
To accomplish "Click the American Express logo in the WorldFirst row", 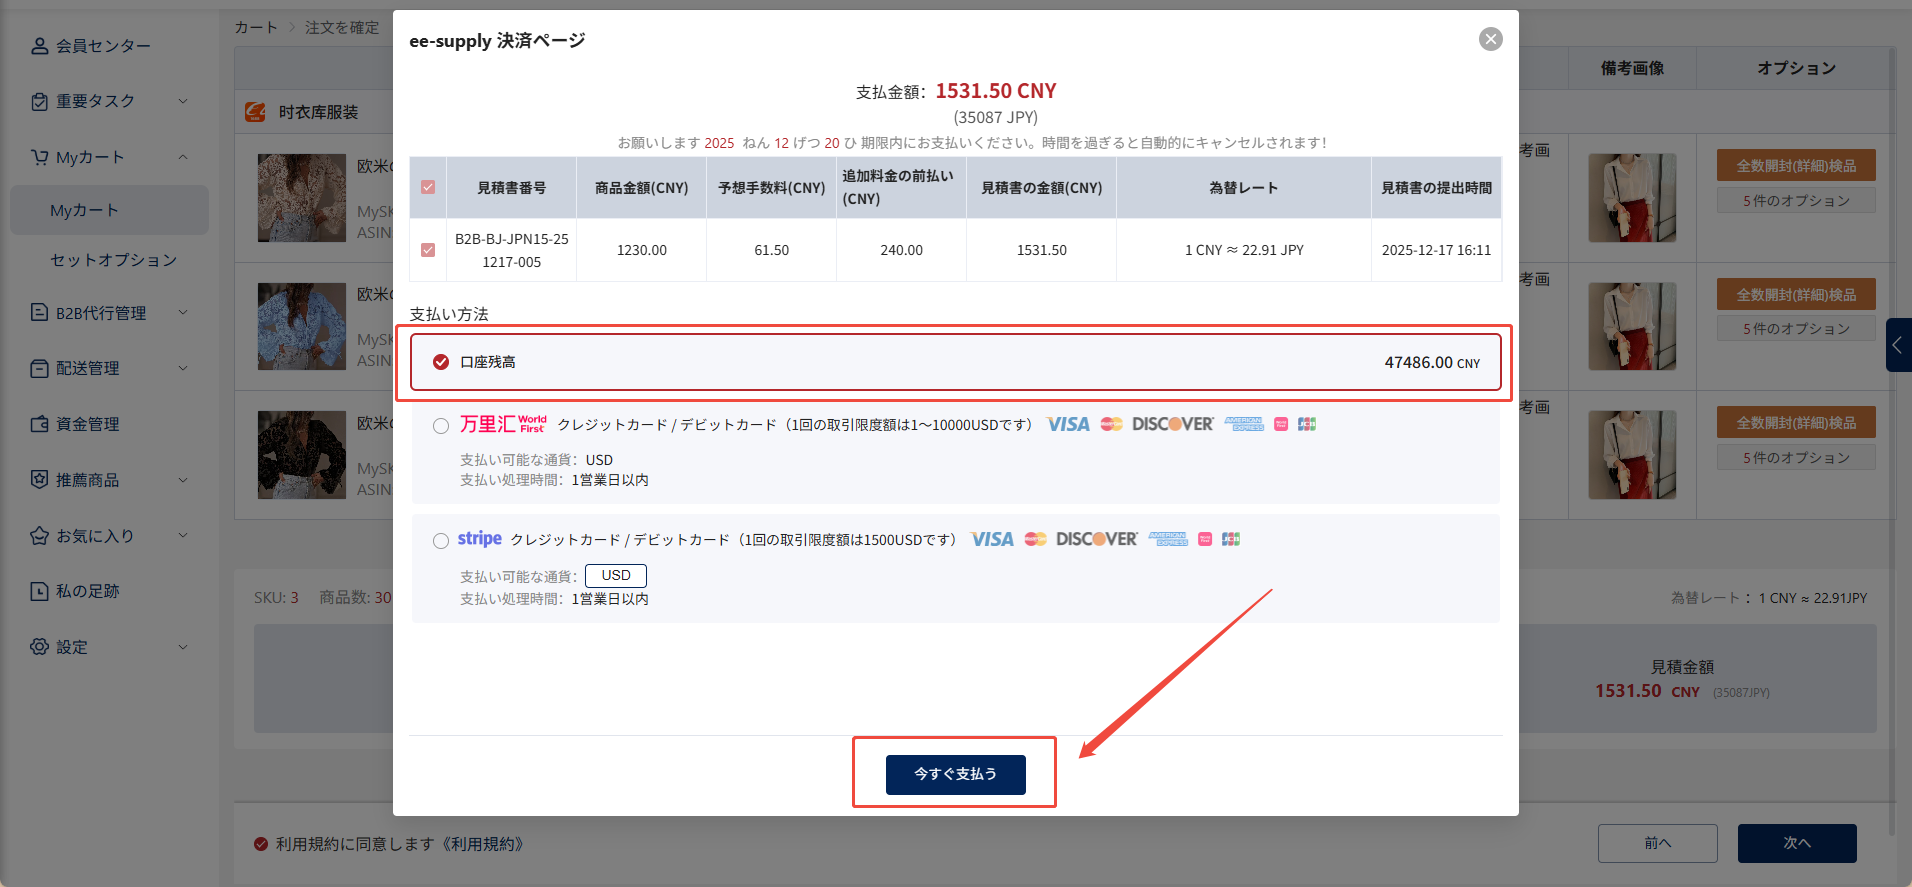I will (1244, 424).
